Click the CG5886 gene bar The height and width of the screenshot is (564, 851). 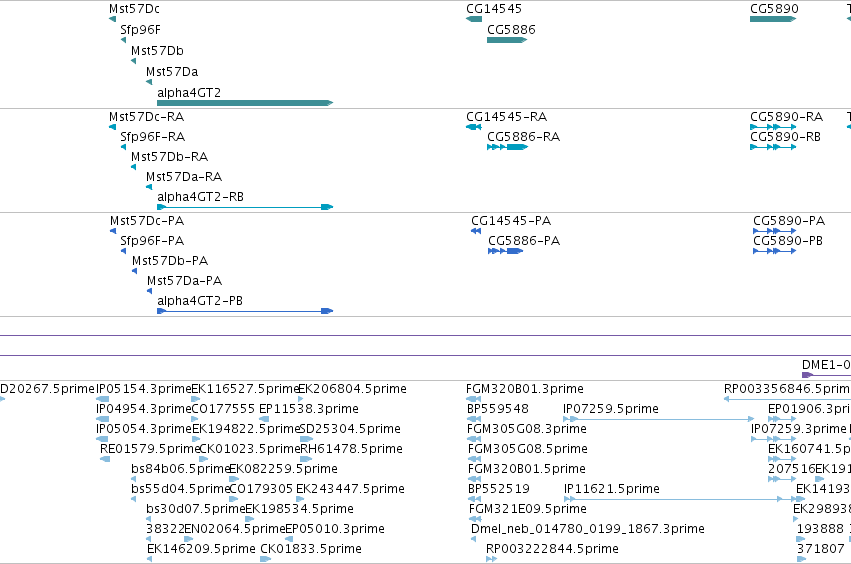click(507, 40)
